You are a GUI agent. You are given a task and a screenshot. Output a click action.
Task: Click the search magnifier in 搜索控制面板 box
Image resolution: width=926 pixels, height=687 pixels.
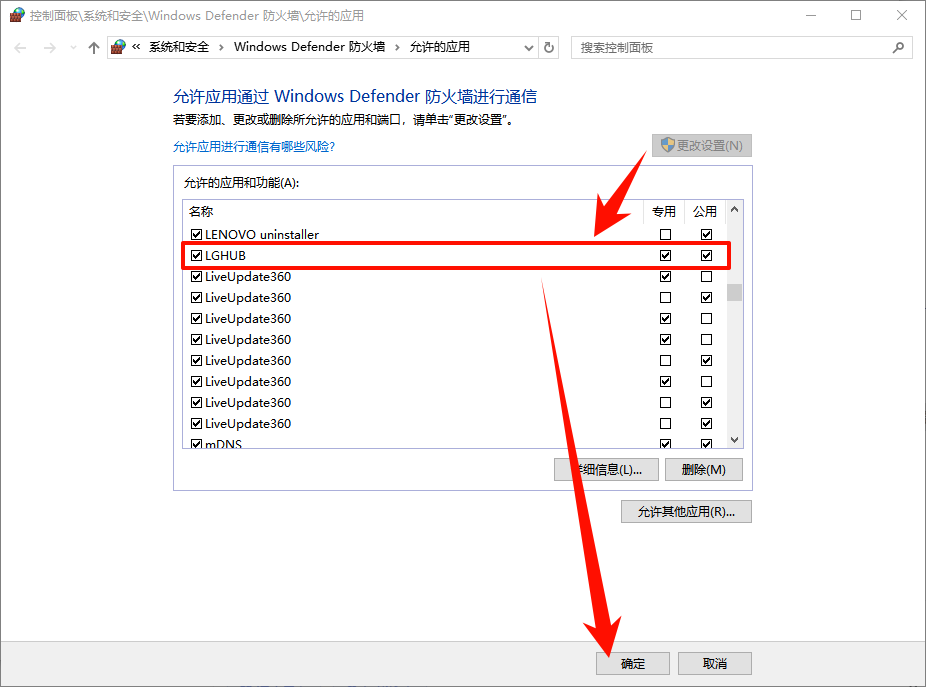pos(897,47)
